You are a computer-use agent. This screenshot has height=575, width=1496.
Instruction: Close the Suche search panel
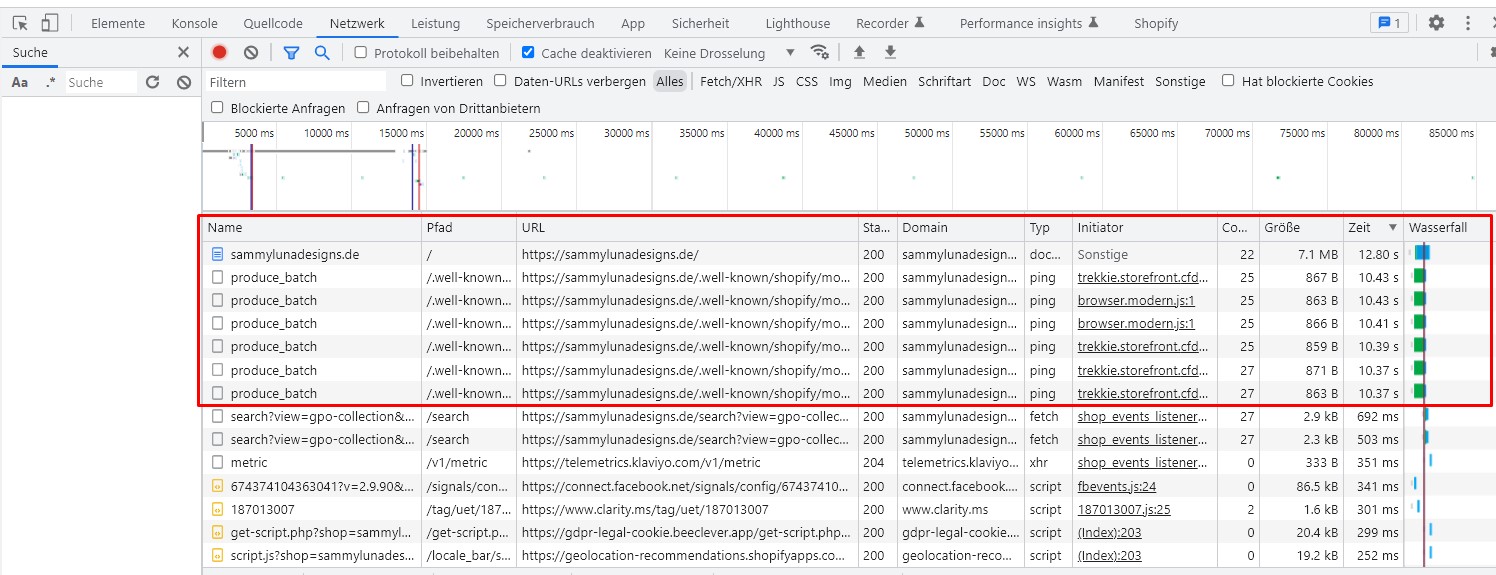[x=183, y=52]
